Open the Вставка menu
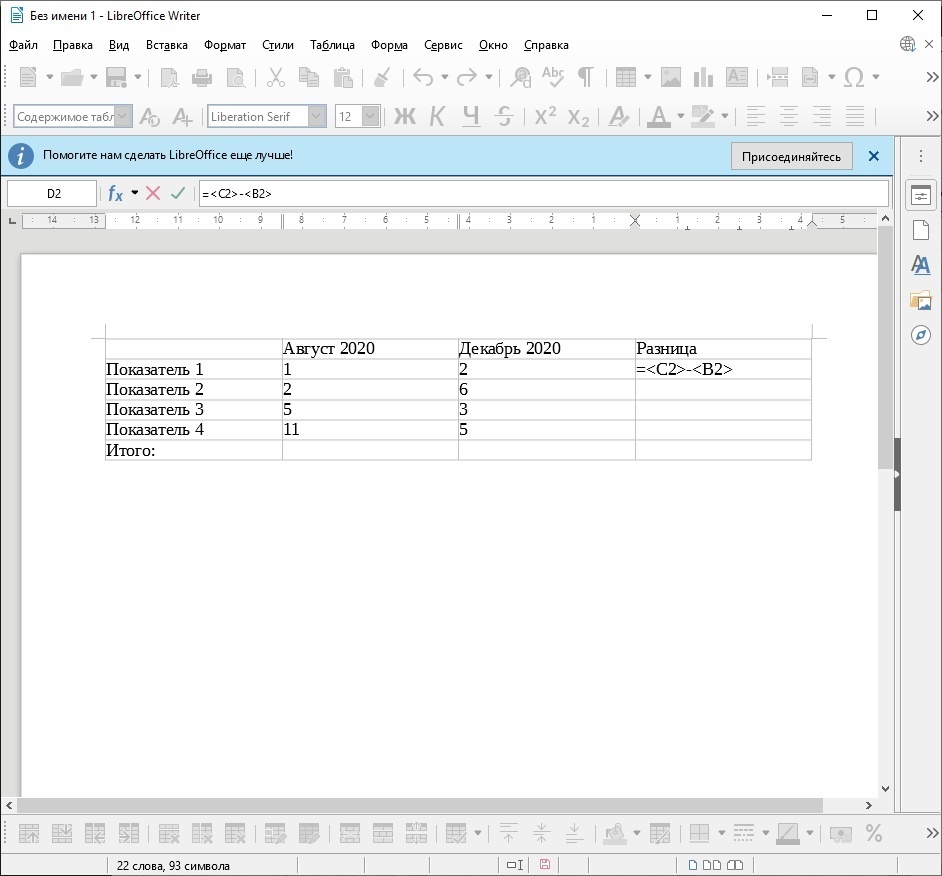The image size is (942, 876). (166, 45)
